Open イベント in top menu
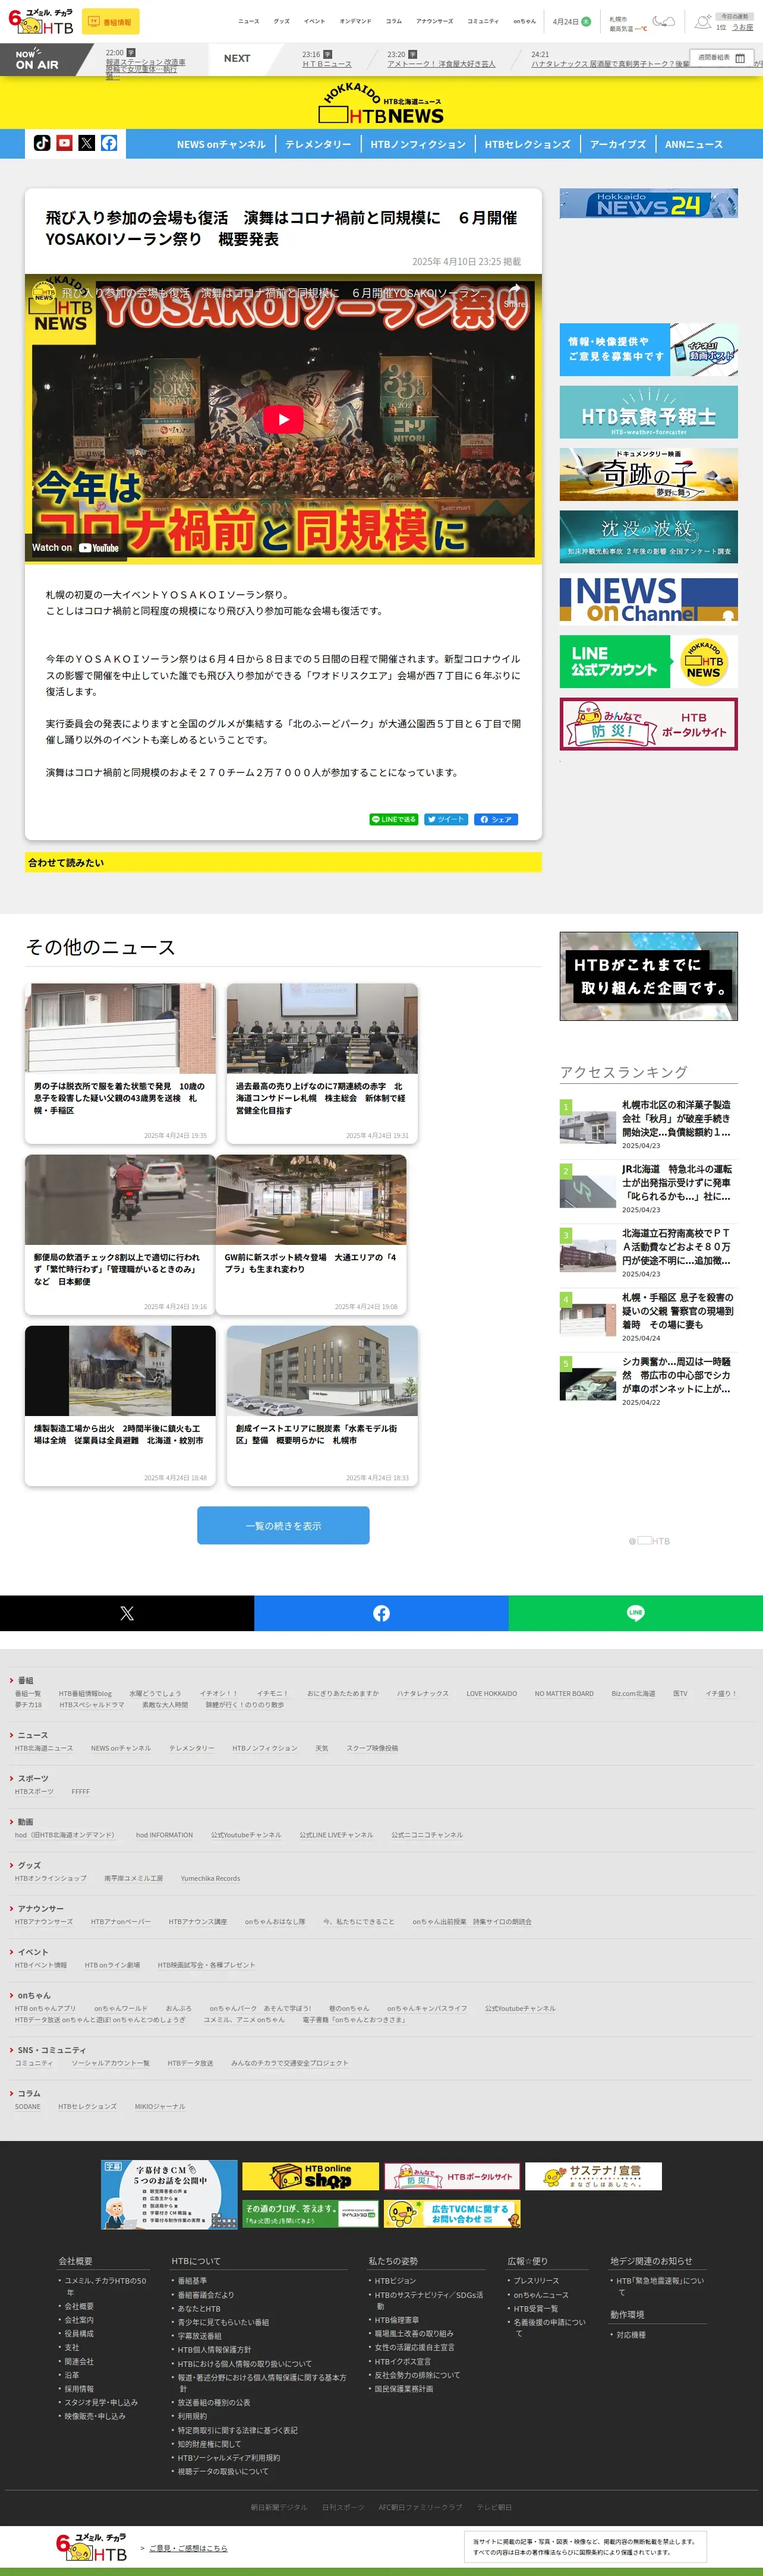This screenshot has width=763, height=2576. click(x=315, y=21)
